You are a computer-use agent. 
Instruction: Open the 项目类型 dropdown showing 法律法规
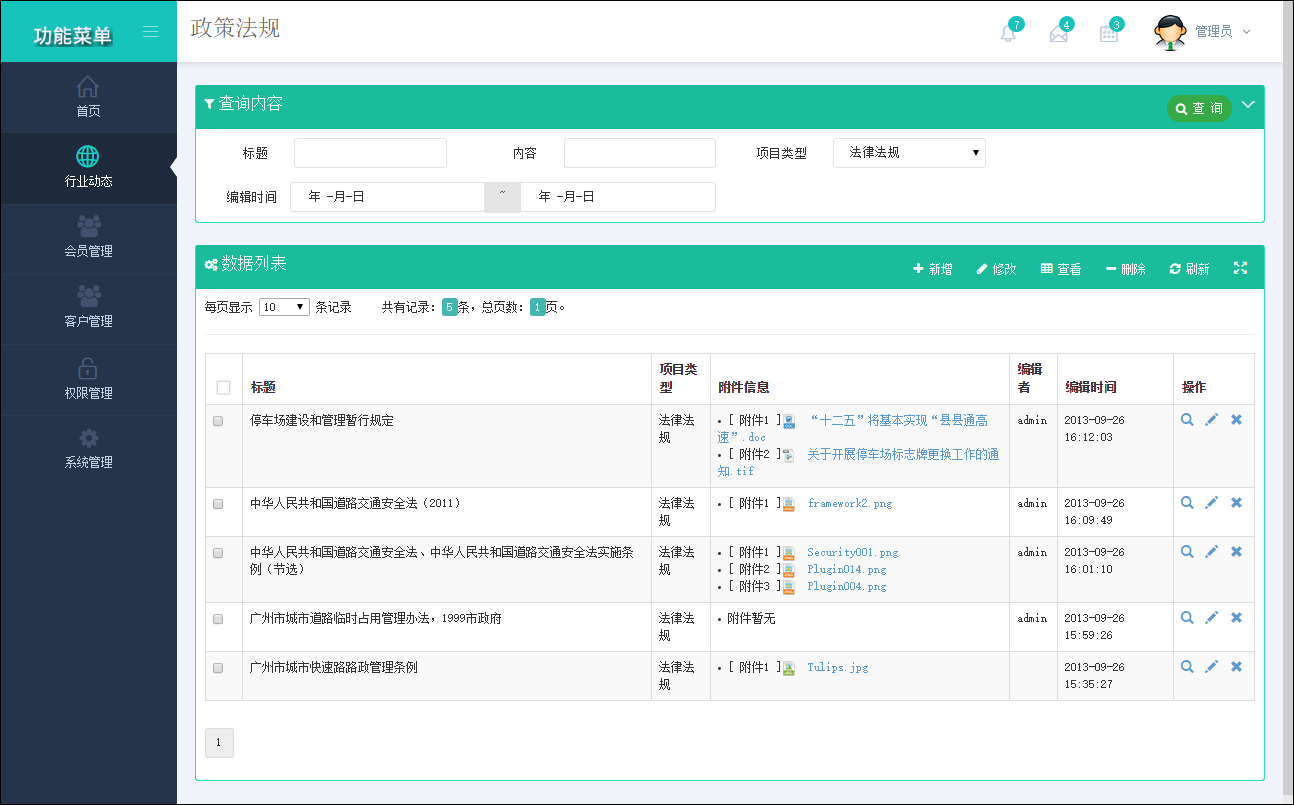[x=909, y=153]
